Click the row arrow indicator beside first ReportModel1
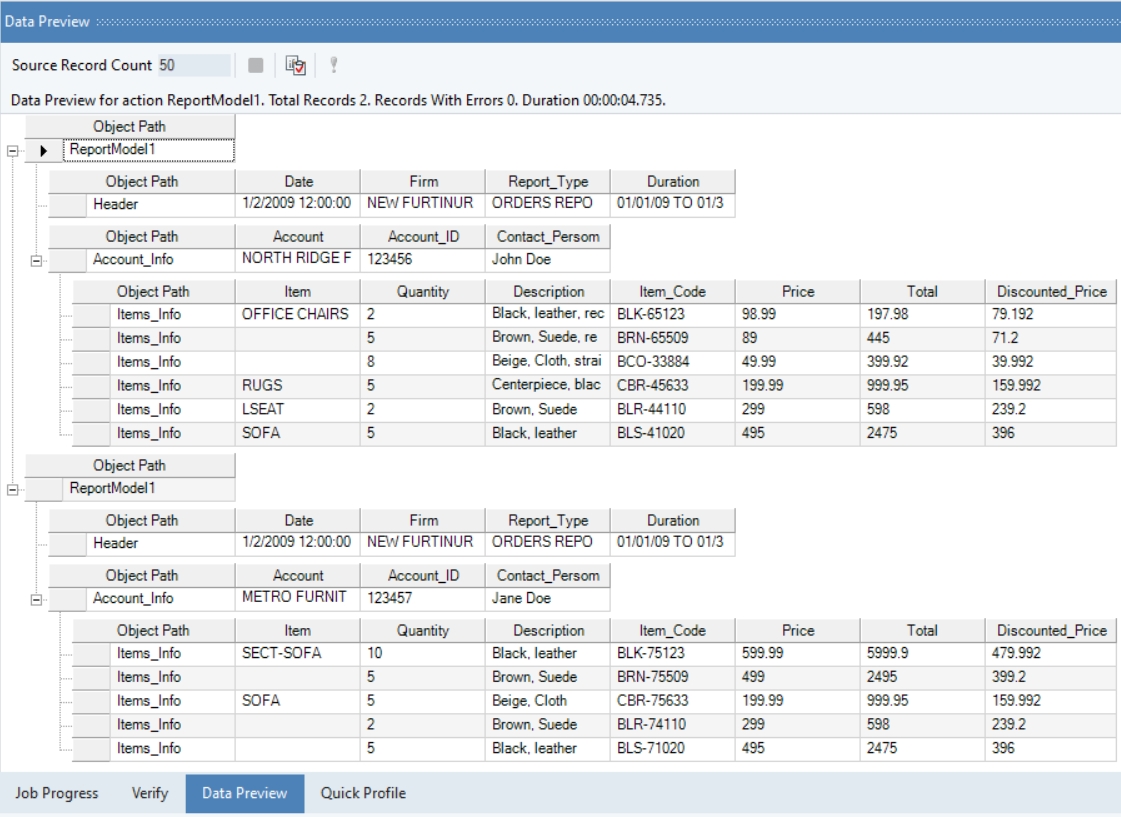The image size is (1121, 817). [x=44, y=150]
